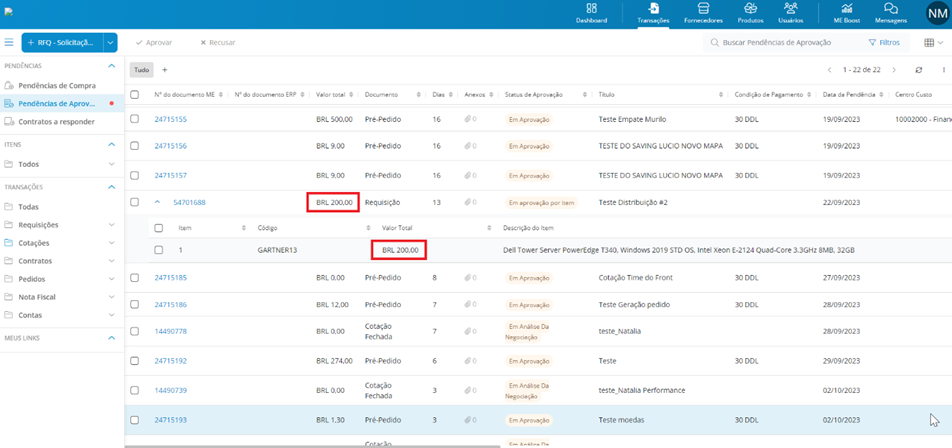Collapse the row for document 54701688
952x448 pixels.
click(x=158, y=202)
